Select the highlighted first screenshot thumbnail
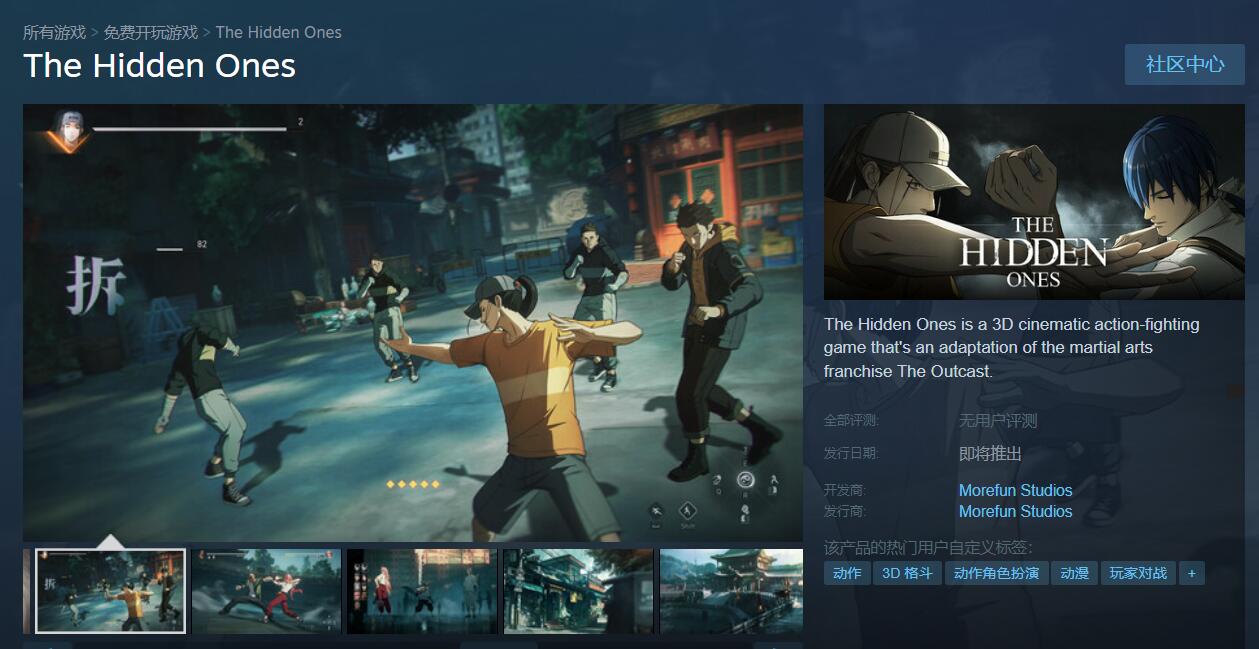Image resolution: width=1259 pixels, height=649 pixels. [x=110, y=590]
